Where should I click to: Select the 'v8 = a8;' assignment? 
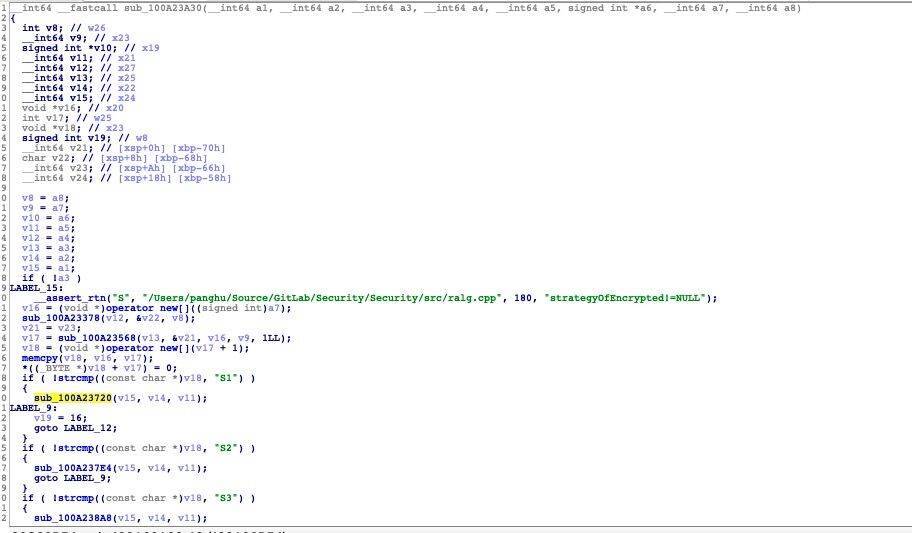[45, 198]
